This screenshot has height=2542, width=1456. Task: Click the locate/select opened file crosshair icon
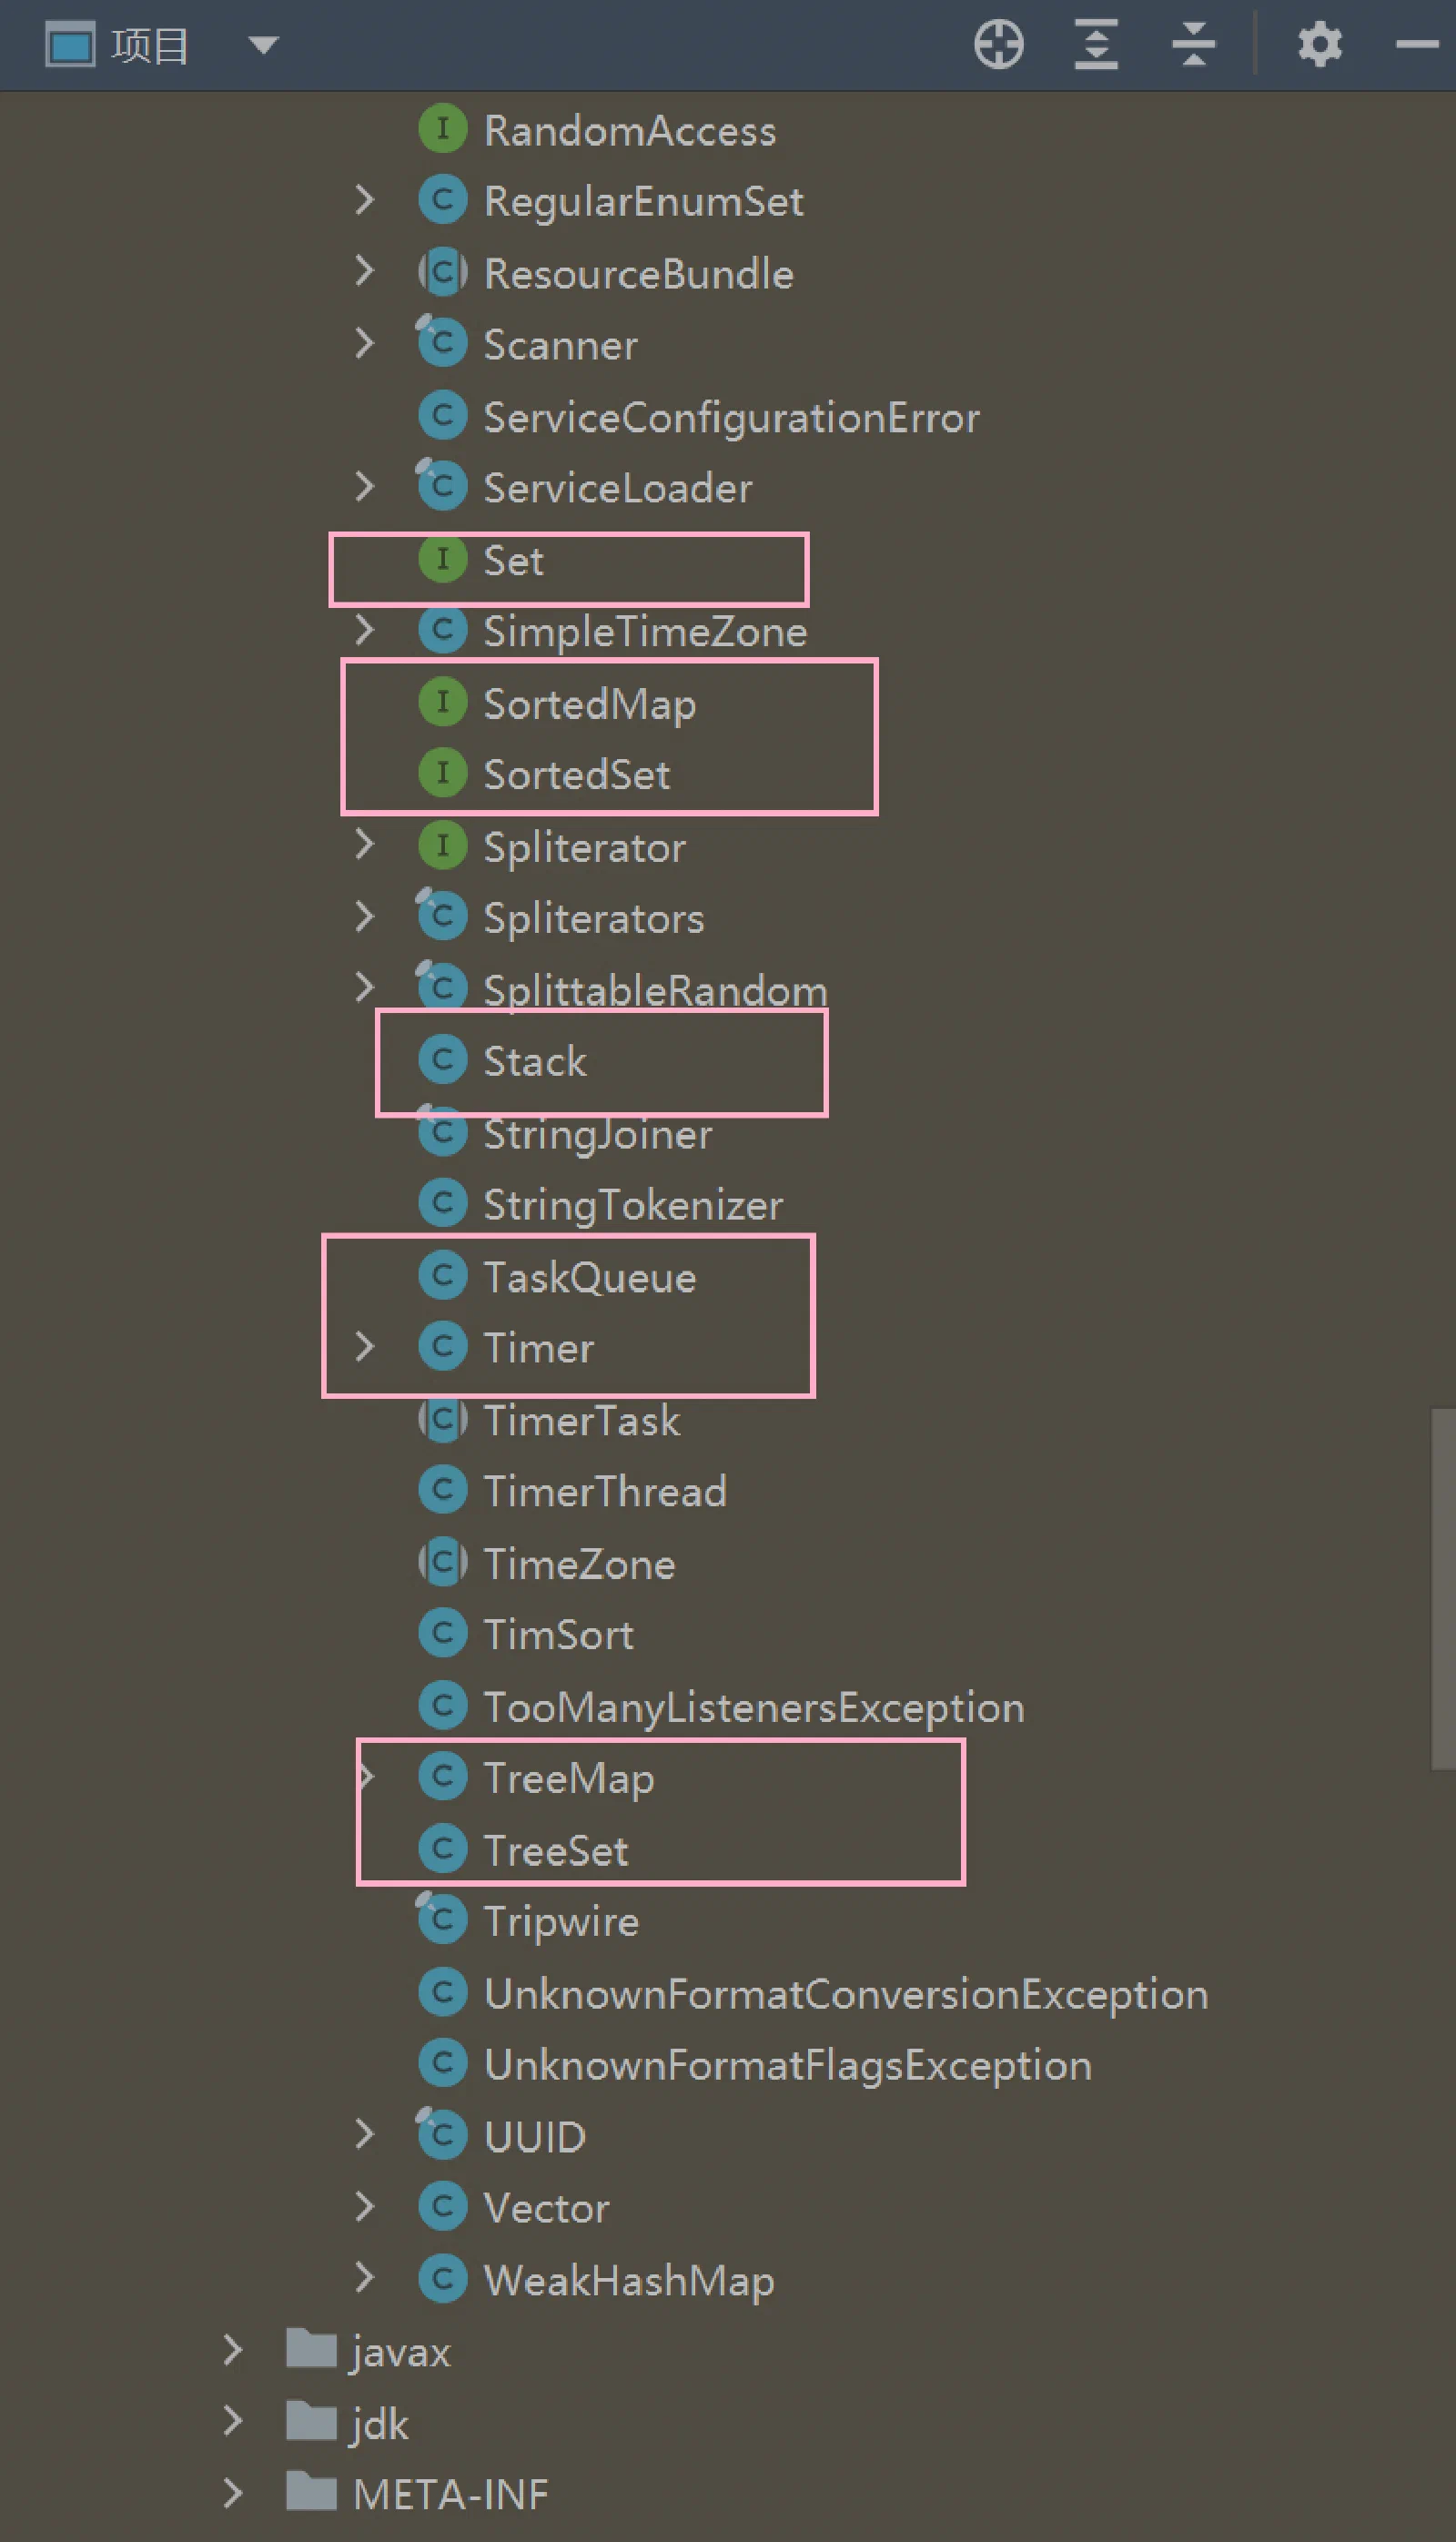(x=998, y=45)
